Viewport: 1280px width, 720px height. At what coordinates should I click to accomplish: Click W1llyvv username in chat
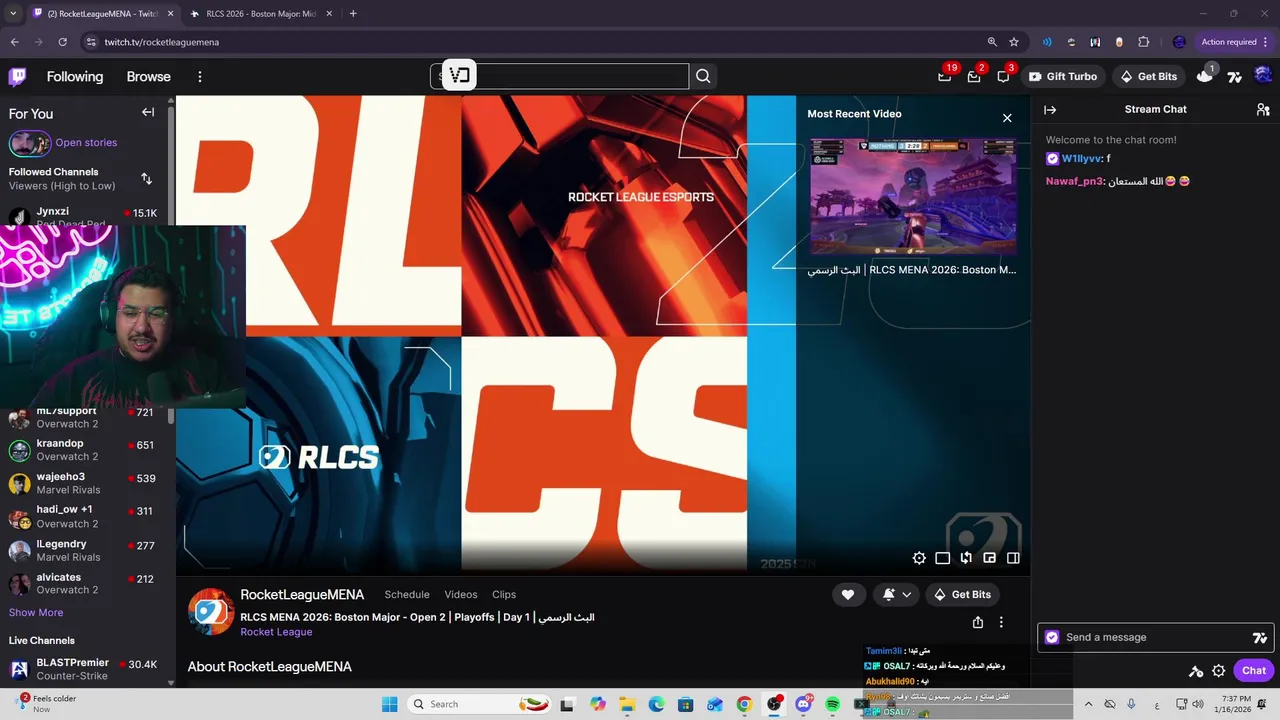click(x=1082, y=159)
